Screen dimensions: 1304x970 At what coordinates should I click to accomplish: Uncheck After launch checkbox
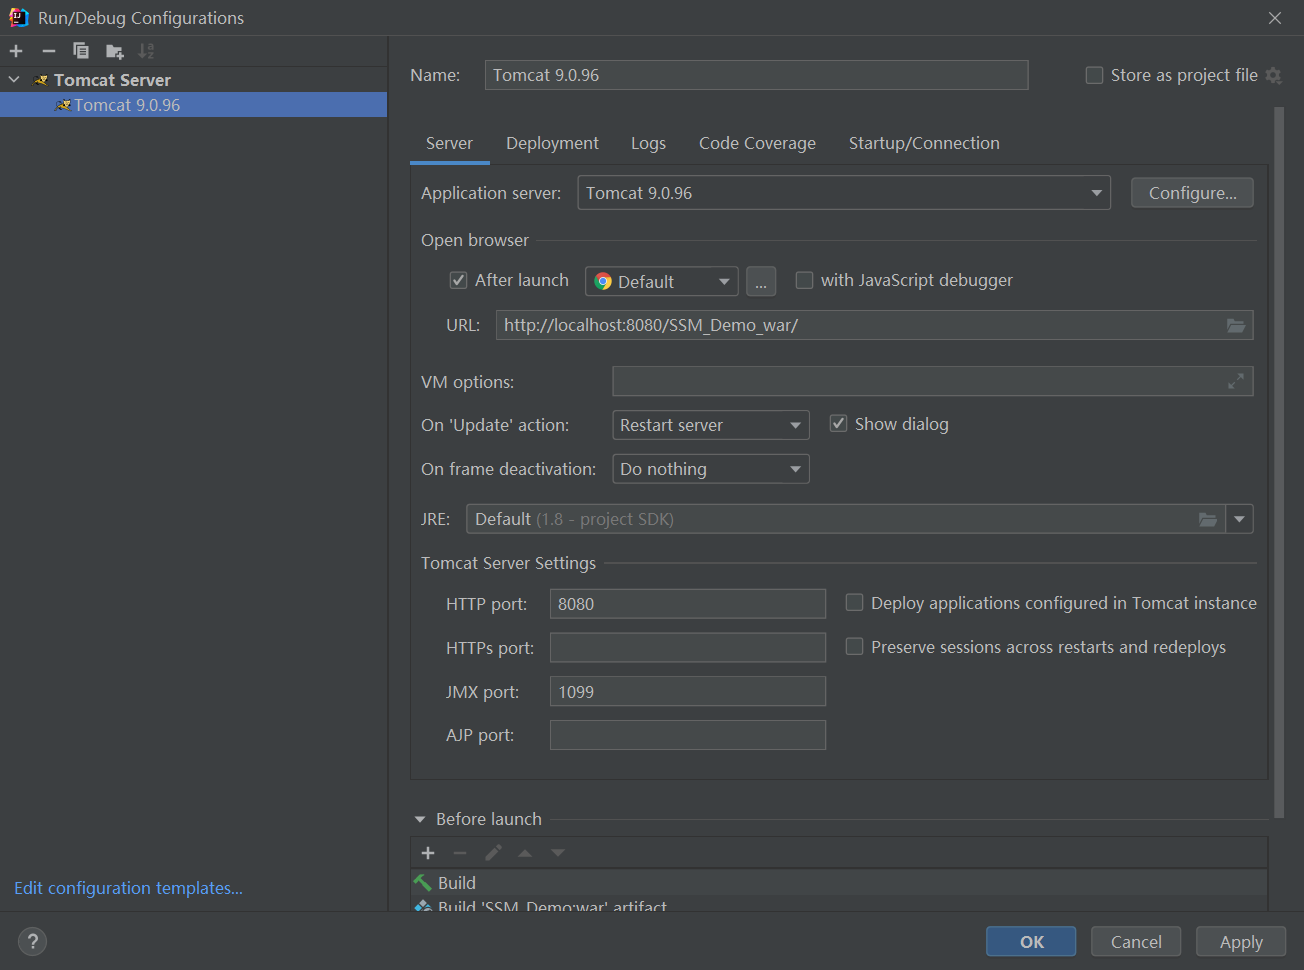(458, 280)
